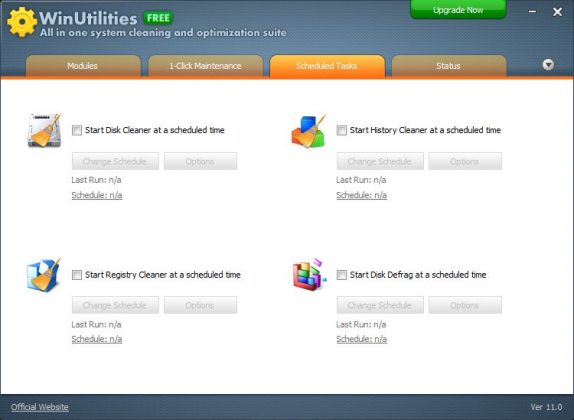Switch to the Modules tab
This screenshot has height=420, width=574.
[x=83, y=66]
